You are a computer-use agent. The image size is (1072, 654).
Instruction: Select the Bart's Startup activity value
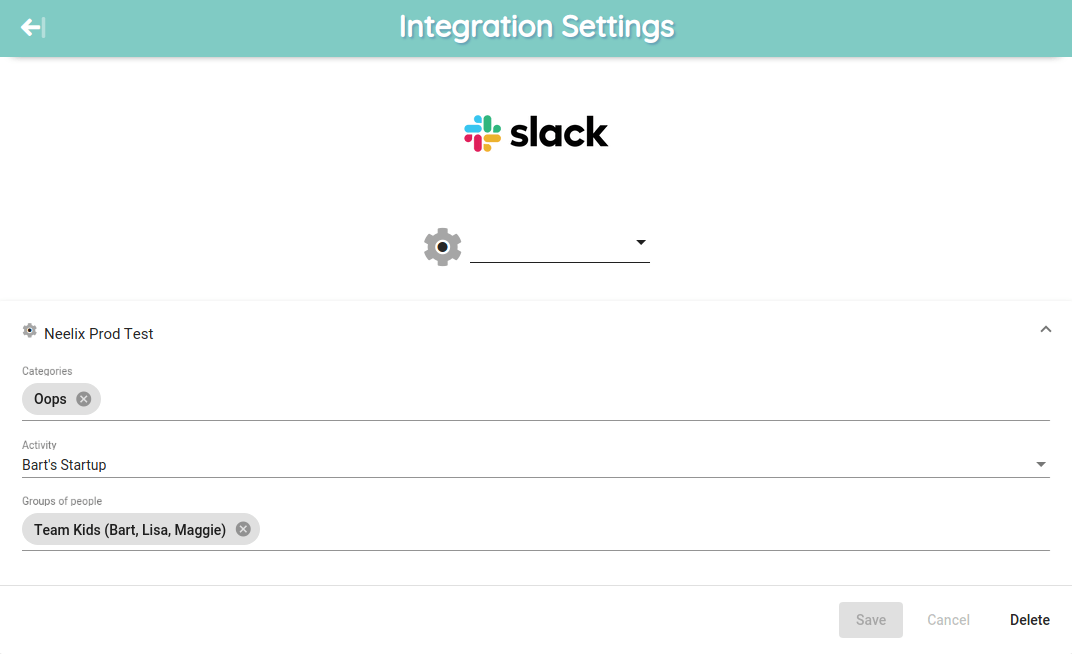64,465
